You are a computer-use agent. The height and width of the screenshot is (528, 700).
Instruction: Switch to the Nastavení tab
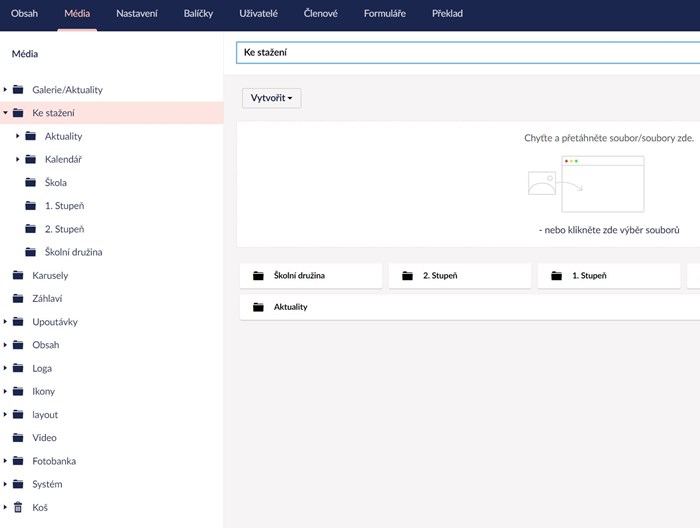point(136,13)
